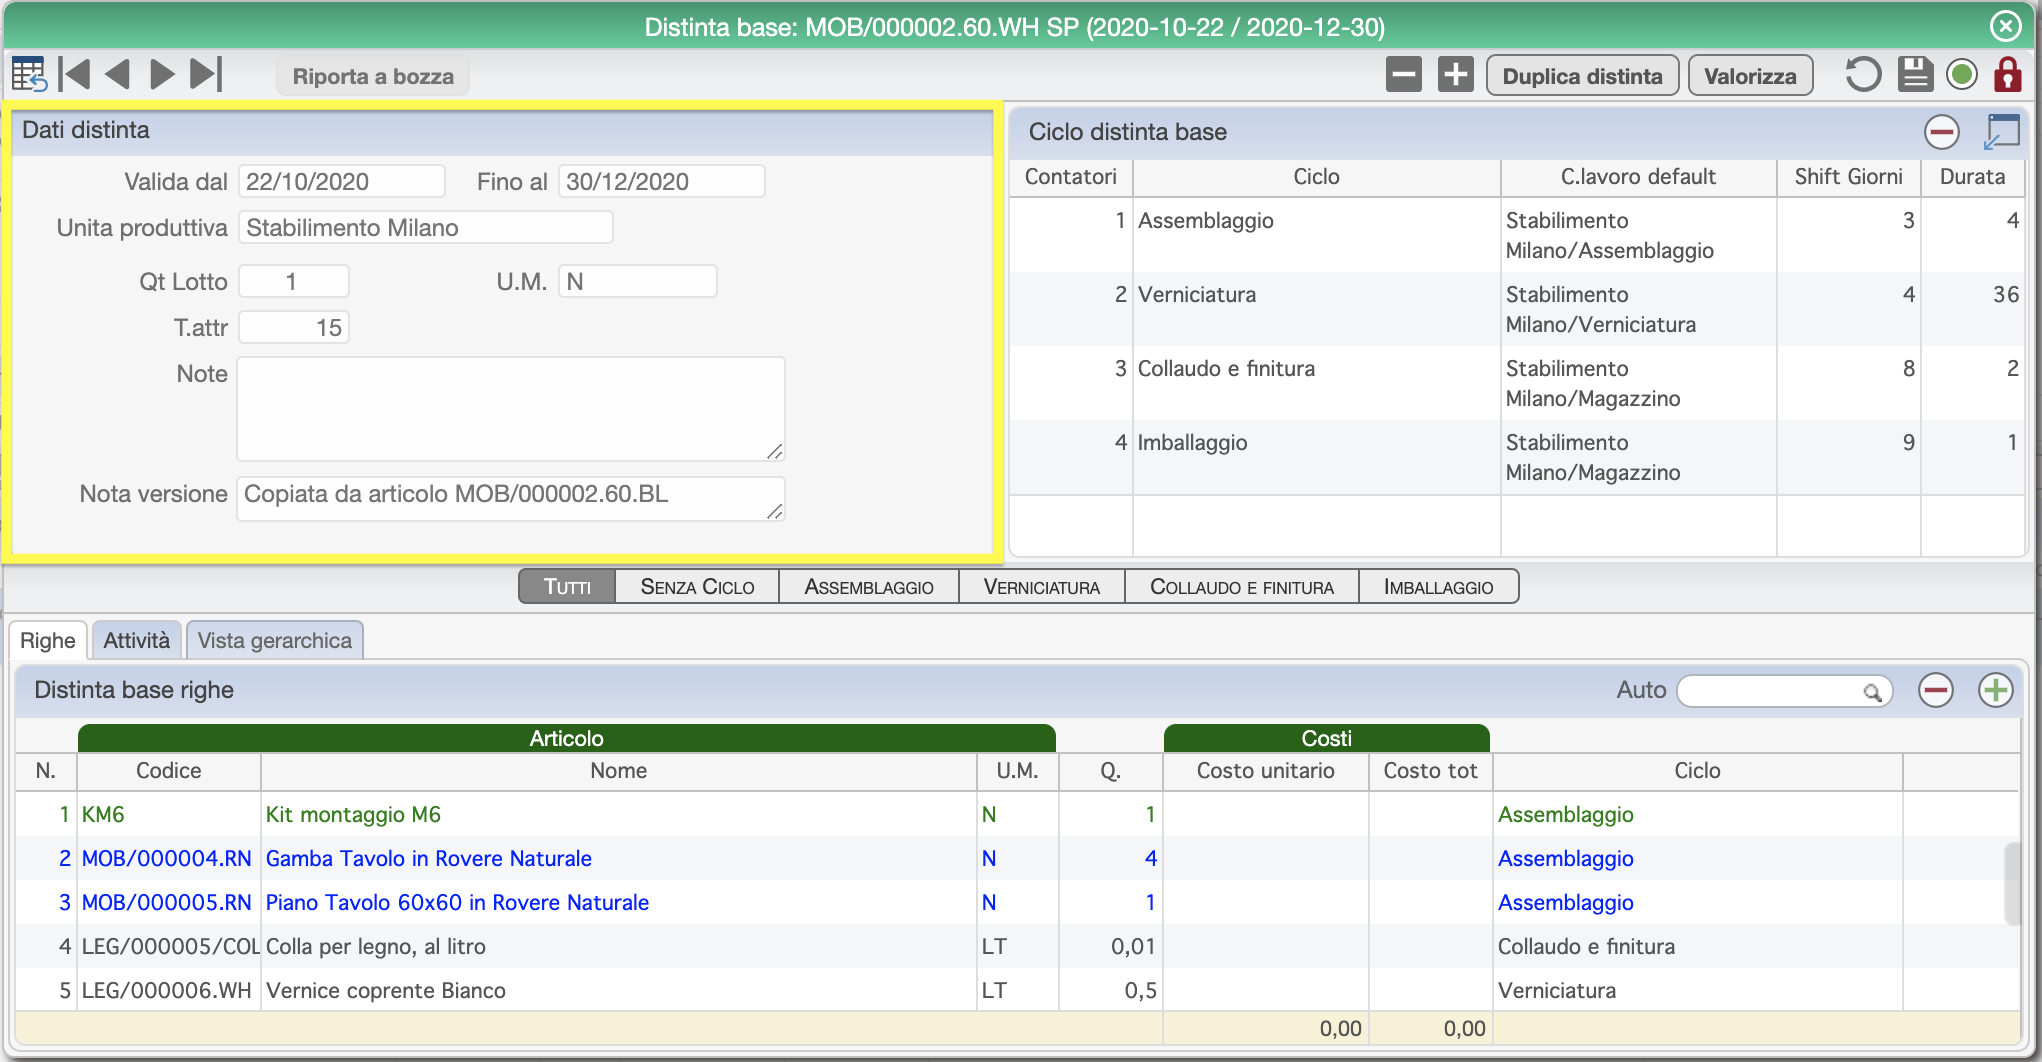Click the Shift Giorni column header
The width and height of the screenshot is (2042, 1062).
(1848, 177)
